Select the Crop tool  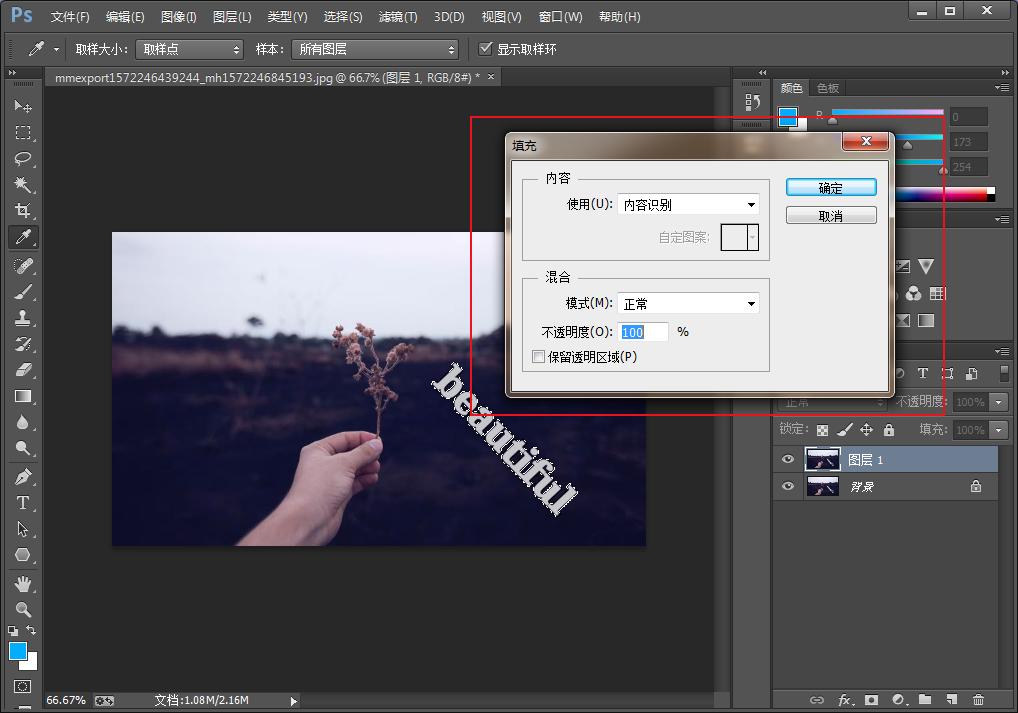[x=23, y=211]
